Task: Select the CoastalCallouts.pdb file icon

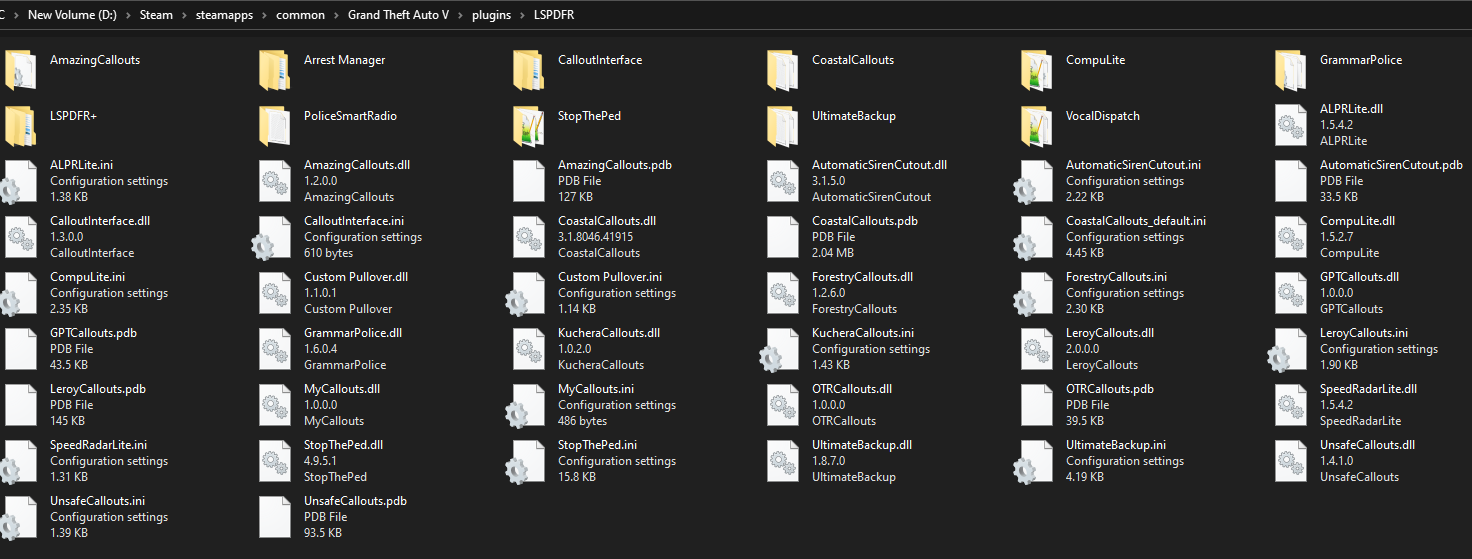Action: [x=782, y=237]
